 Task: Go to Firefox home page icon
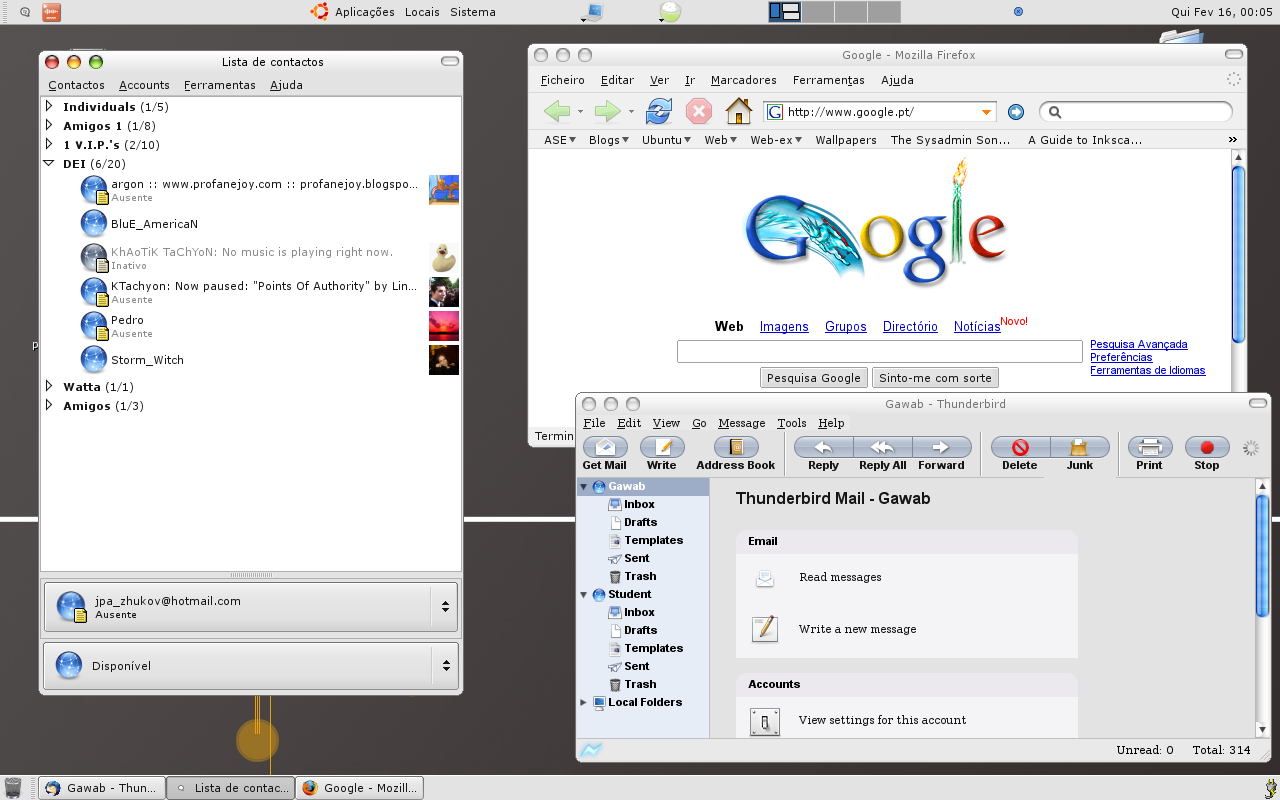(738, 111)
